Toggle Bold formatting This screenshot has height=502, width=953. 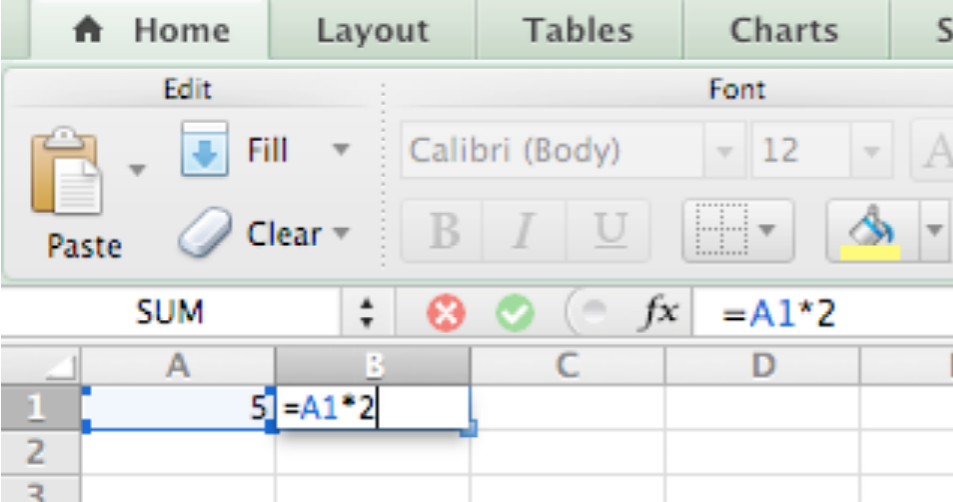444,232
